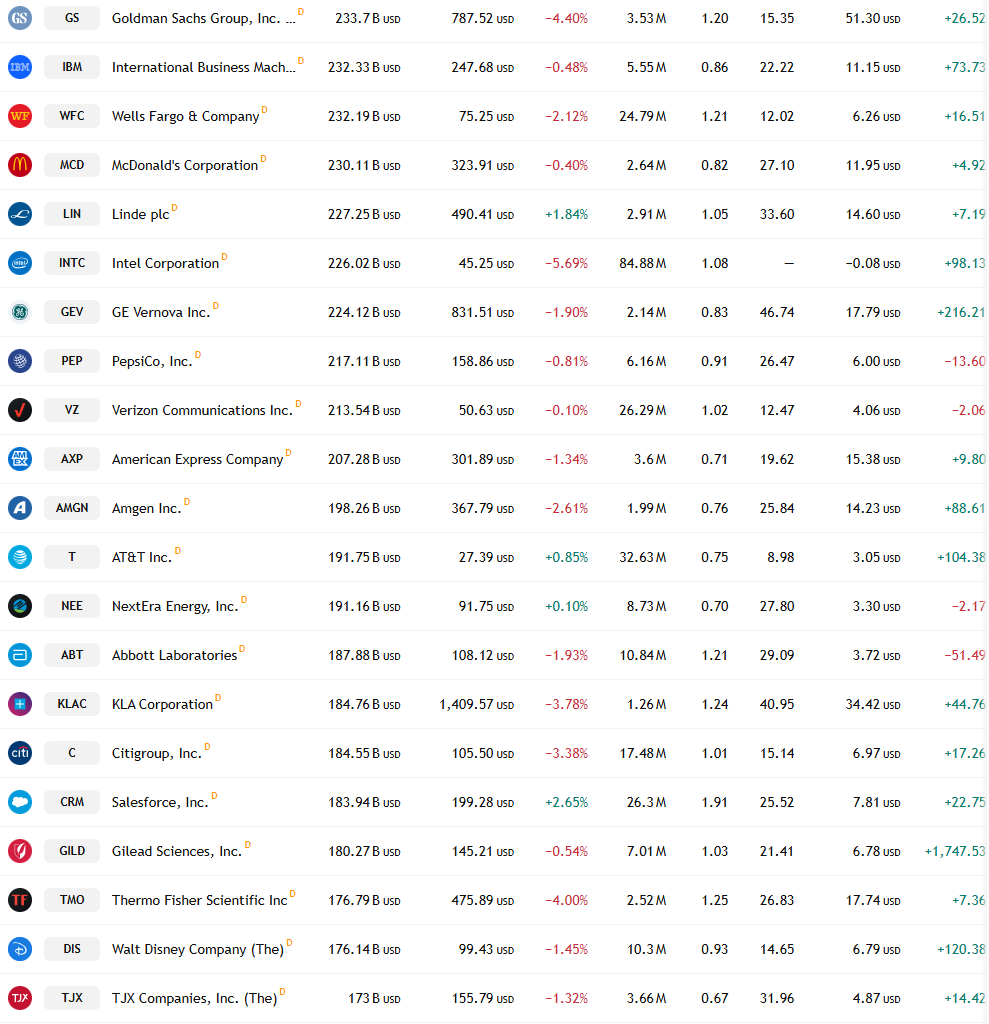Click Salesforce's +2.65% change value
Viewport: 989px width, 1024px height.
coord(566,802)
